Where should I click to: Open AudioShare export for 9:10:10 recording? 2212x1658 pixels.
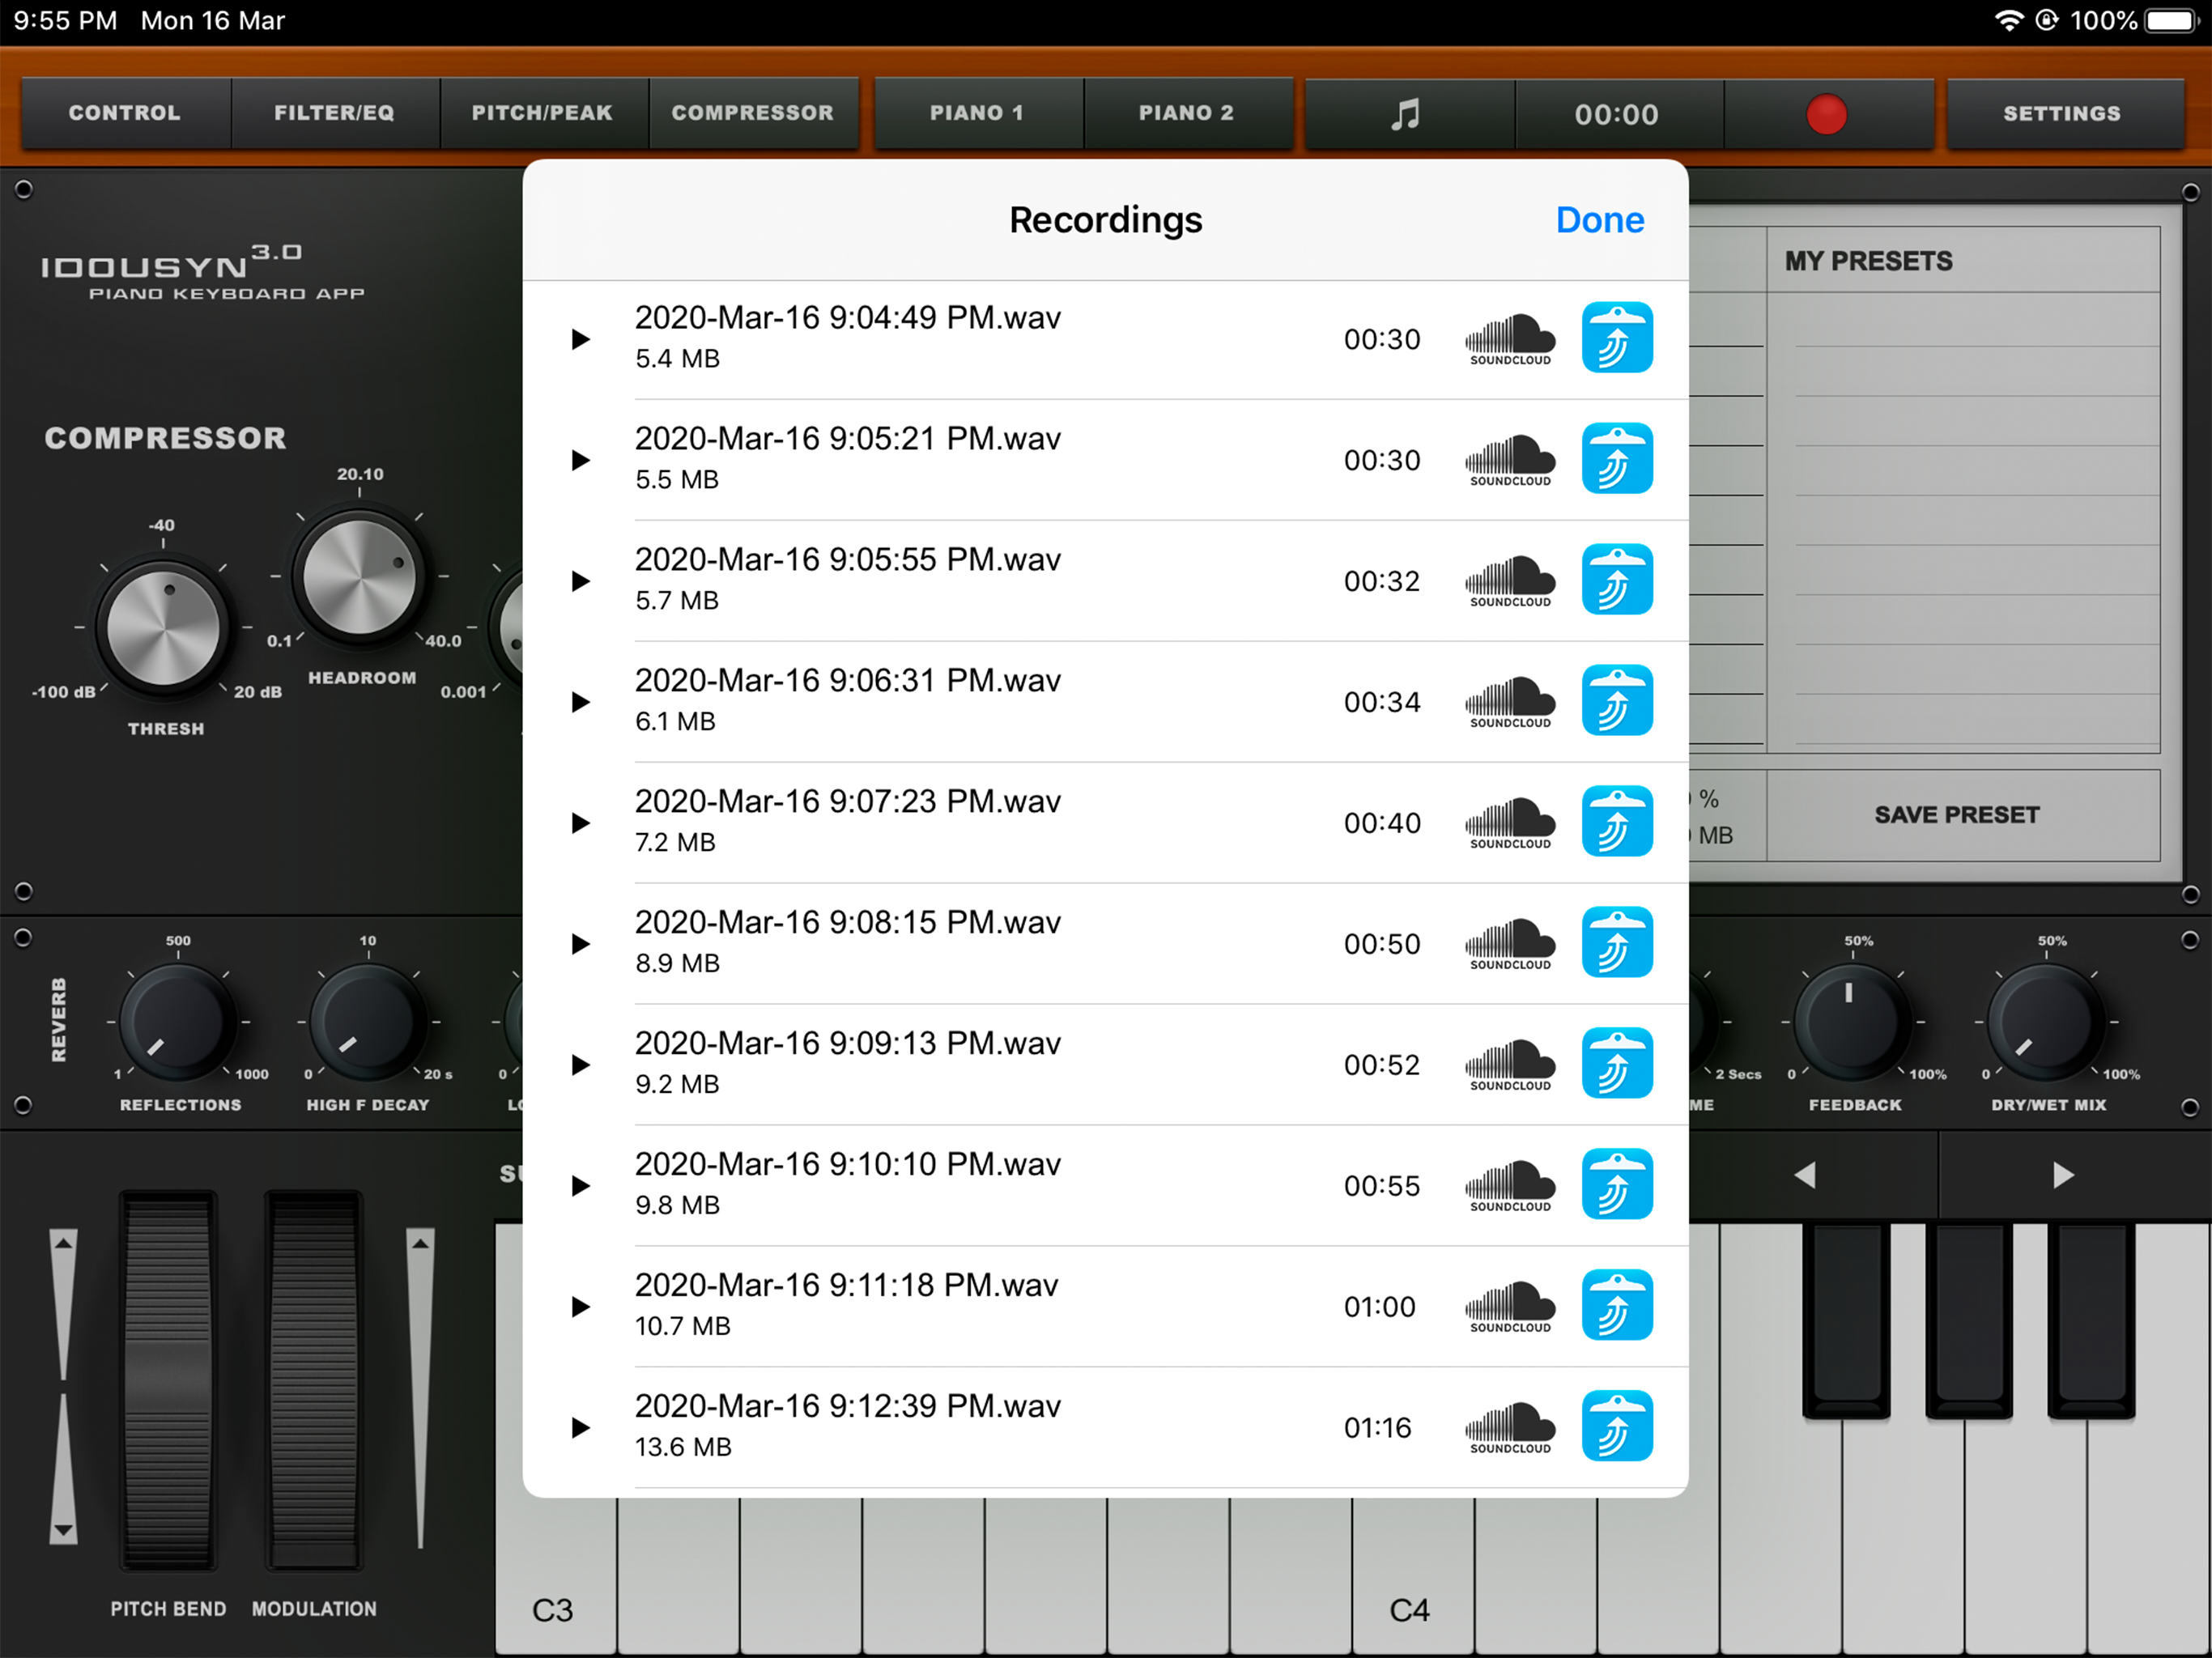click(1616, 1185)
